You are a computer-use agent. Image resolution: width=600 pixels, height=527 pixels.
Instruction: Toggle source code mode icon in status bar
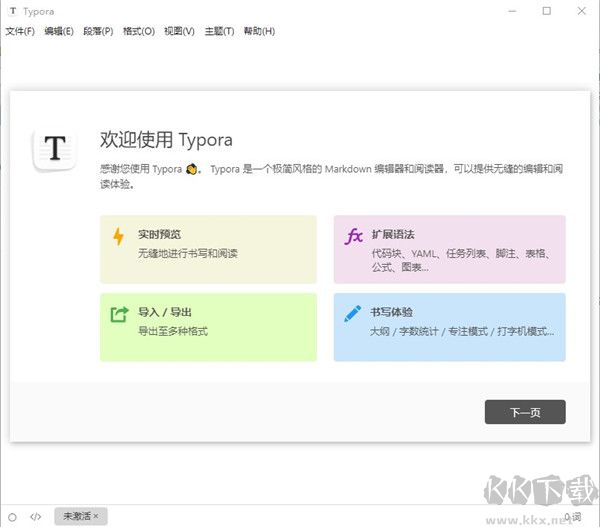[x=36, y=516]
